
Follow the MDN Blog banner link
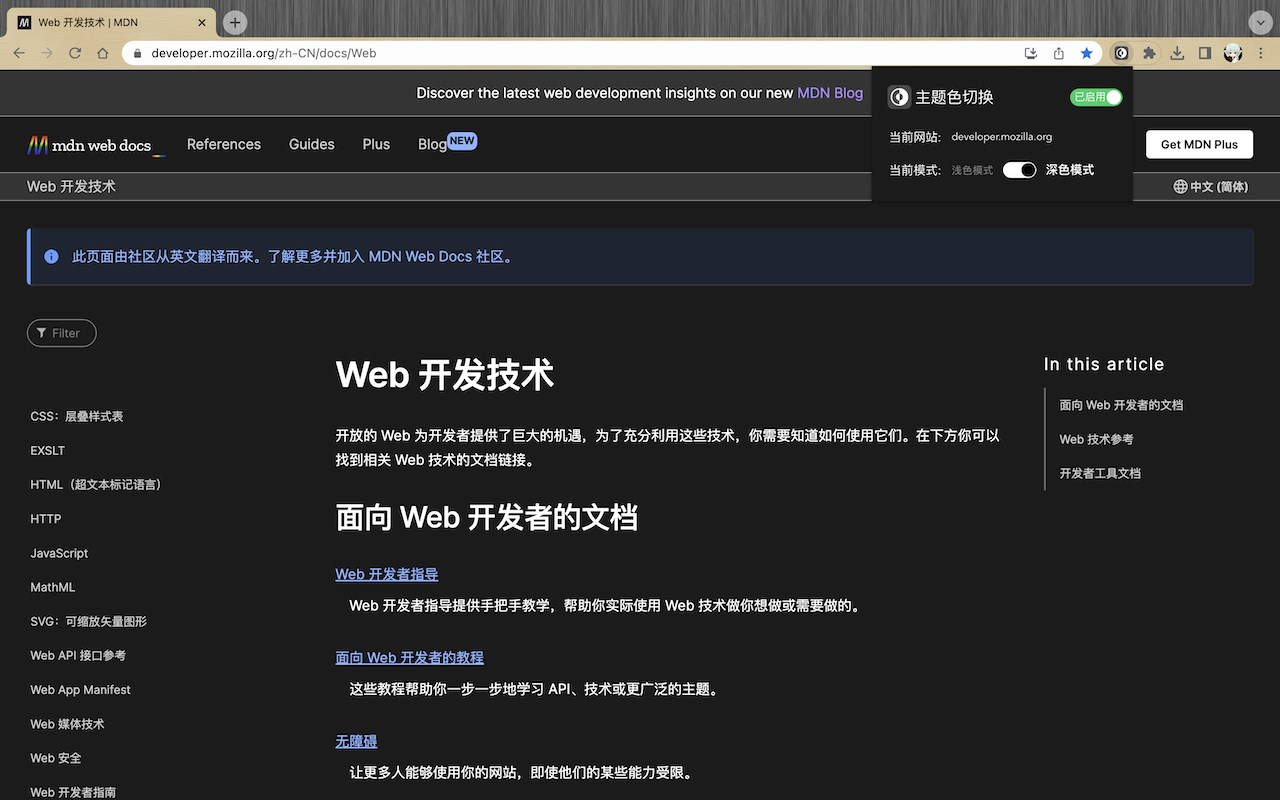tap(830, 93)
